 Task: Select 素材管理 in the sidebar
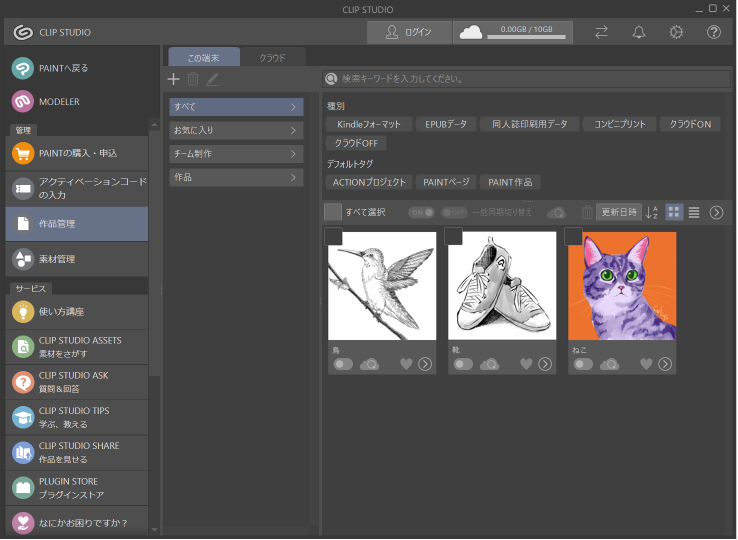tap(77, 259)
